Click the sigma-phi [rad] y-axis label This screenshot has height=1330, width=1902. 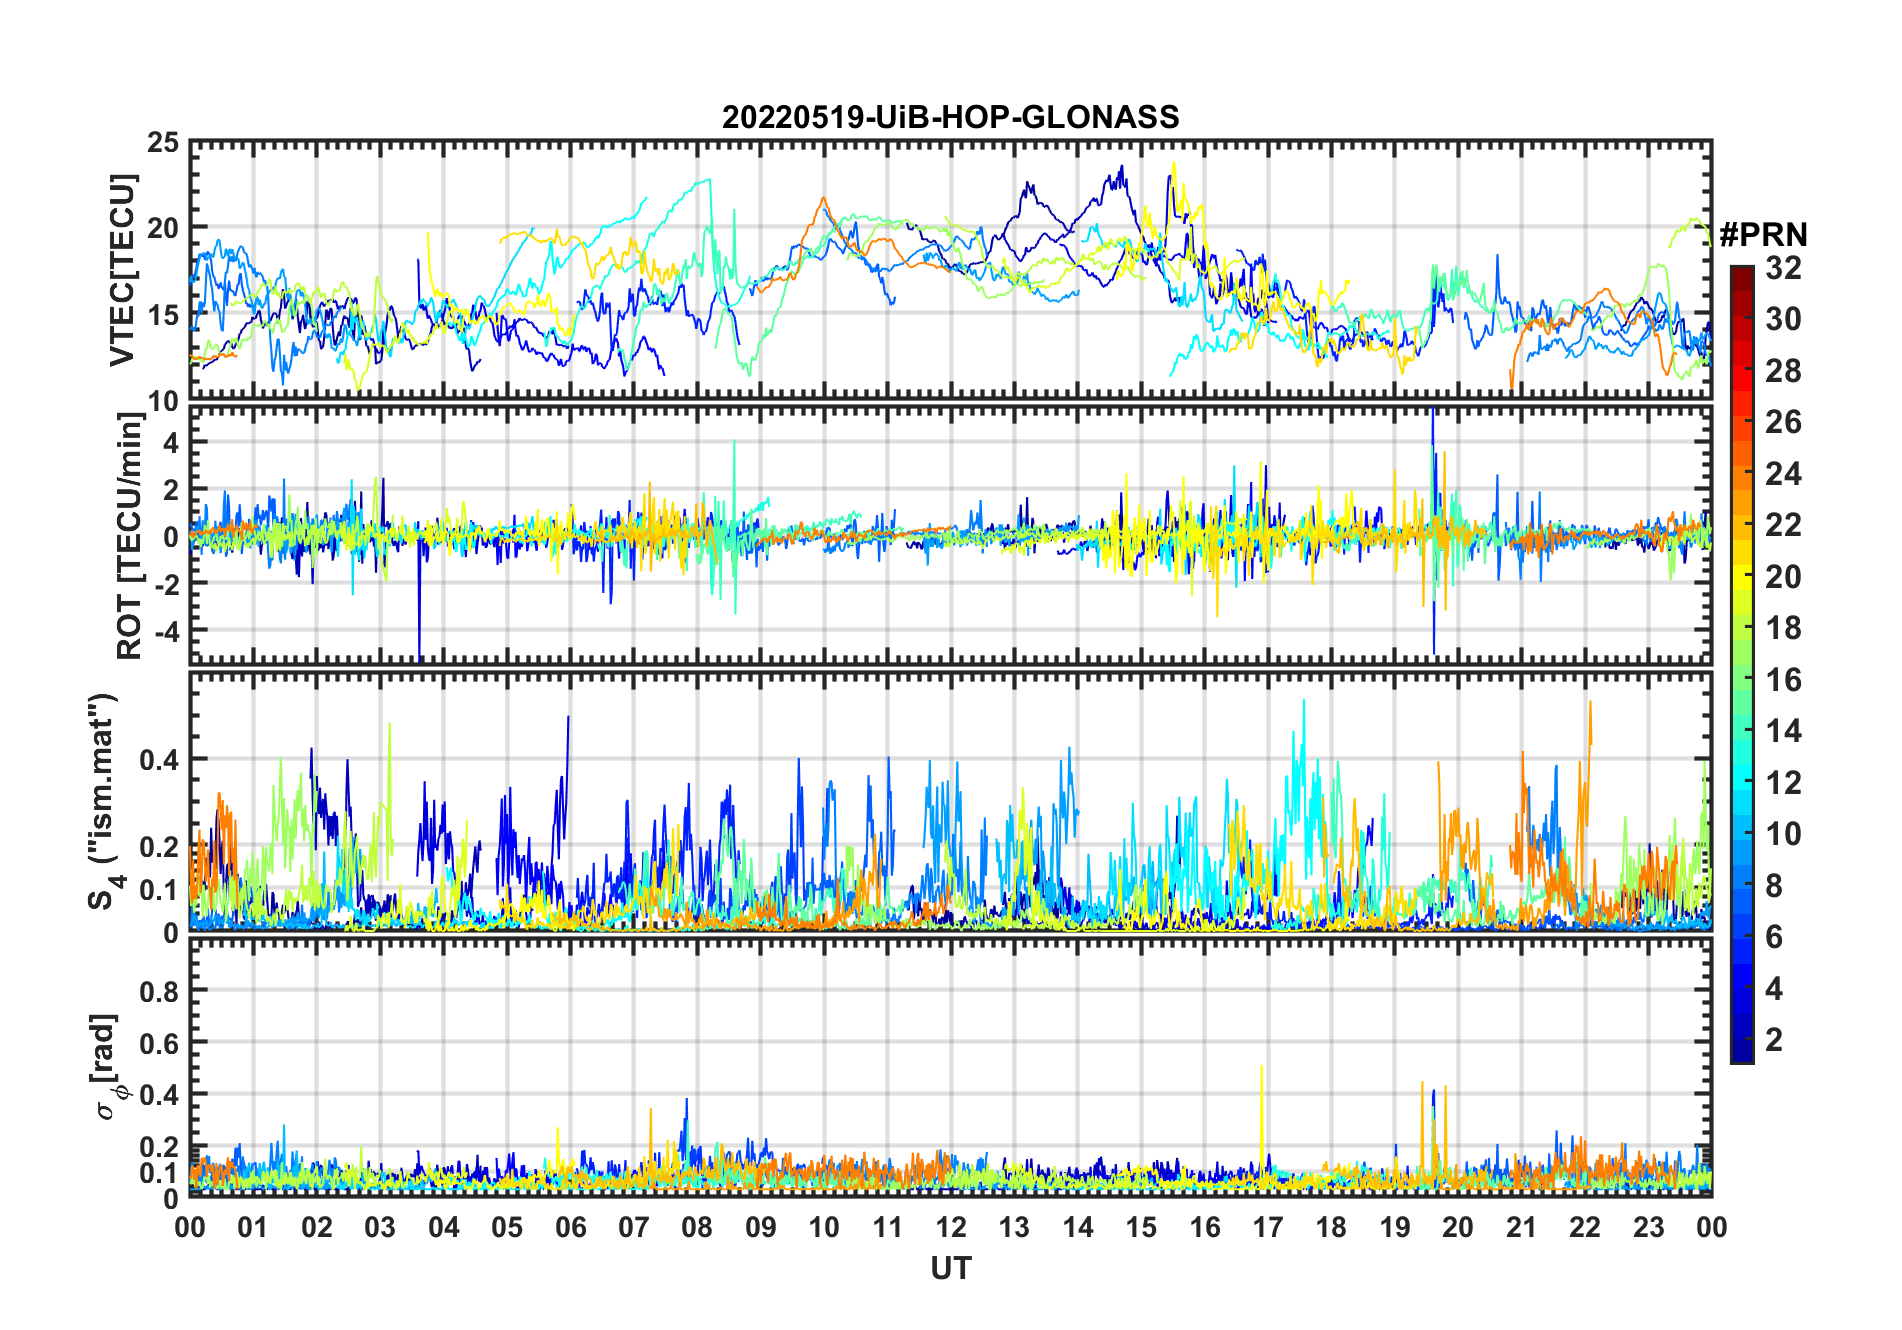106,1066
